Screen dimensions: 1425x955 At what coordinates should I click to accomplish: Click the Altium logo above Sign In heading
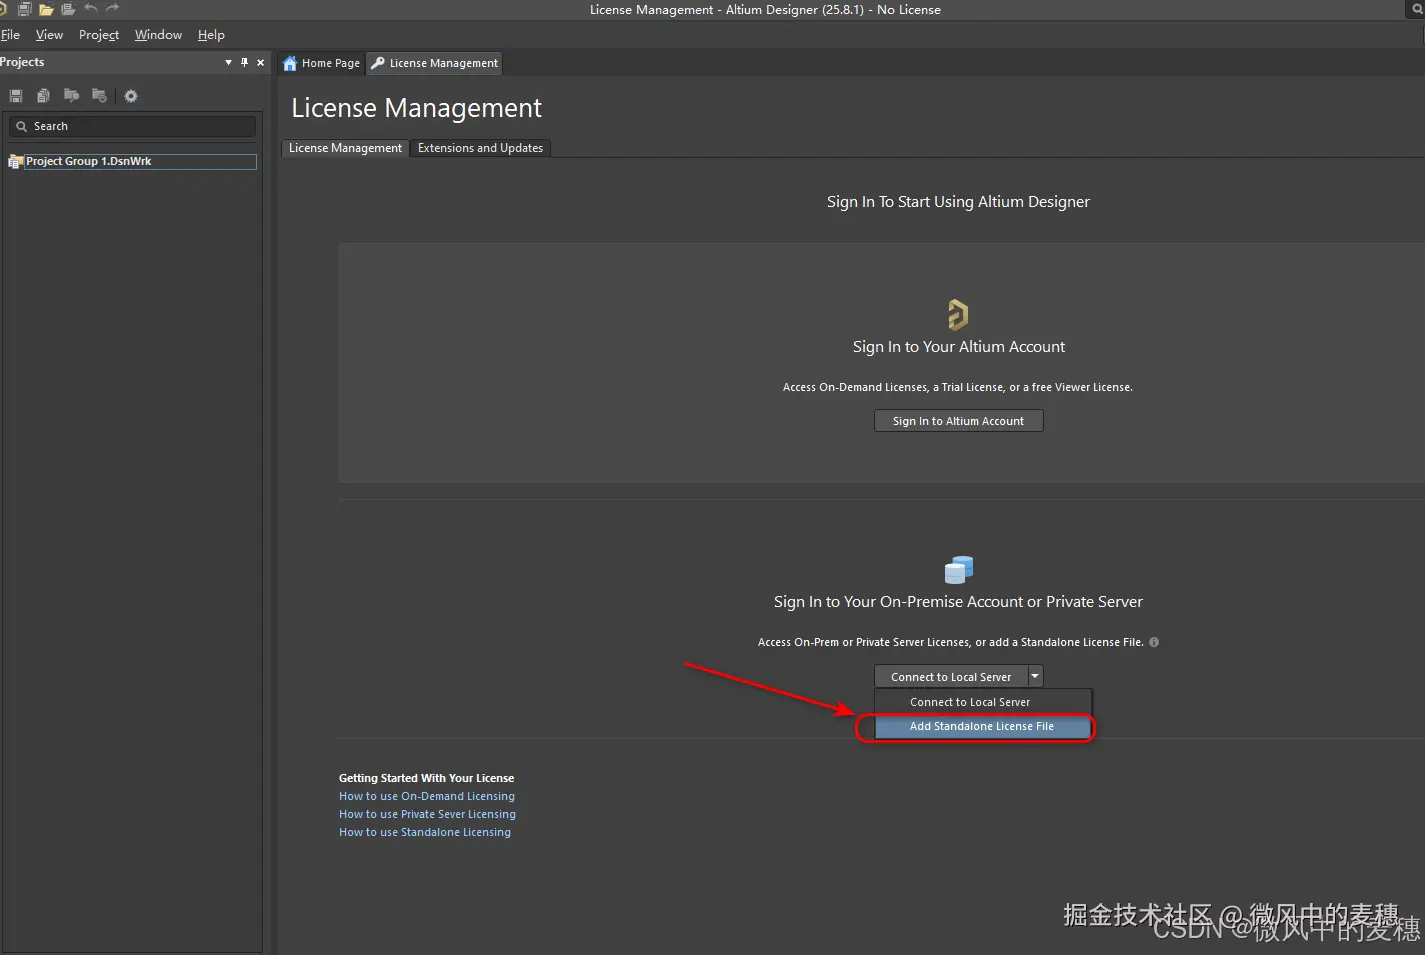coord(958,314)
